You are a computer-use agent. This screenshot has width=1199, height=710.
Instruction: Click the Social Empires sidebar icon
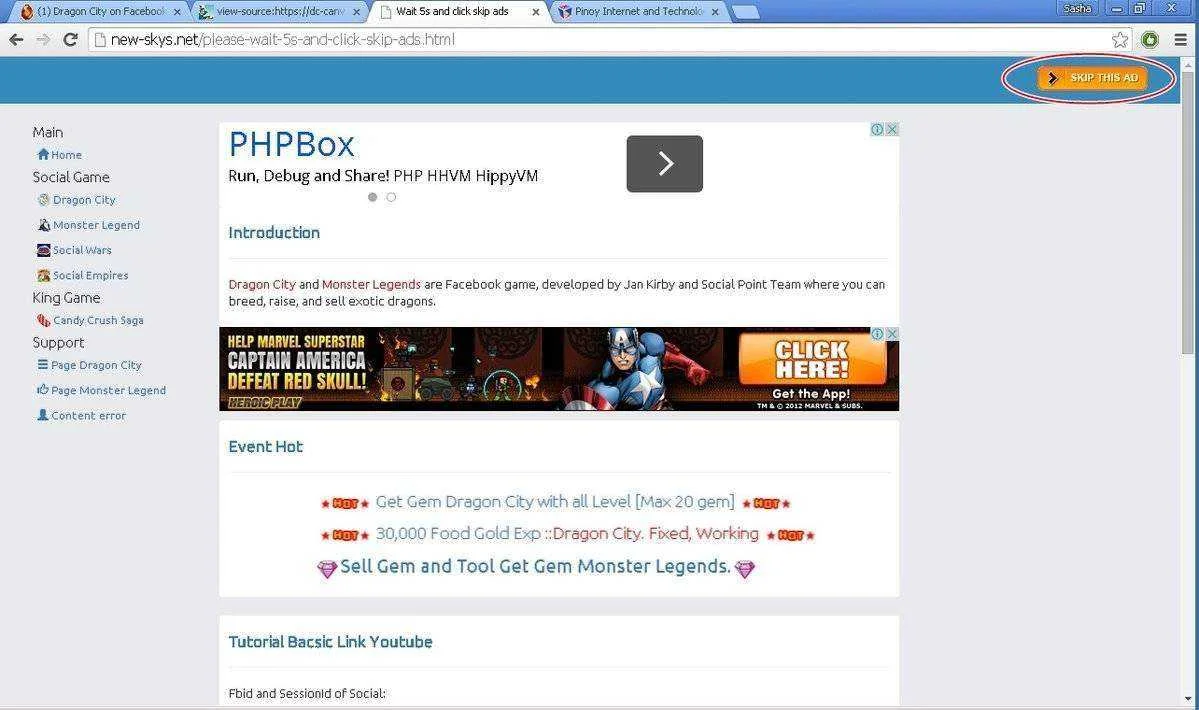pyautogui.click(x=44, y=275)
